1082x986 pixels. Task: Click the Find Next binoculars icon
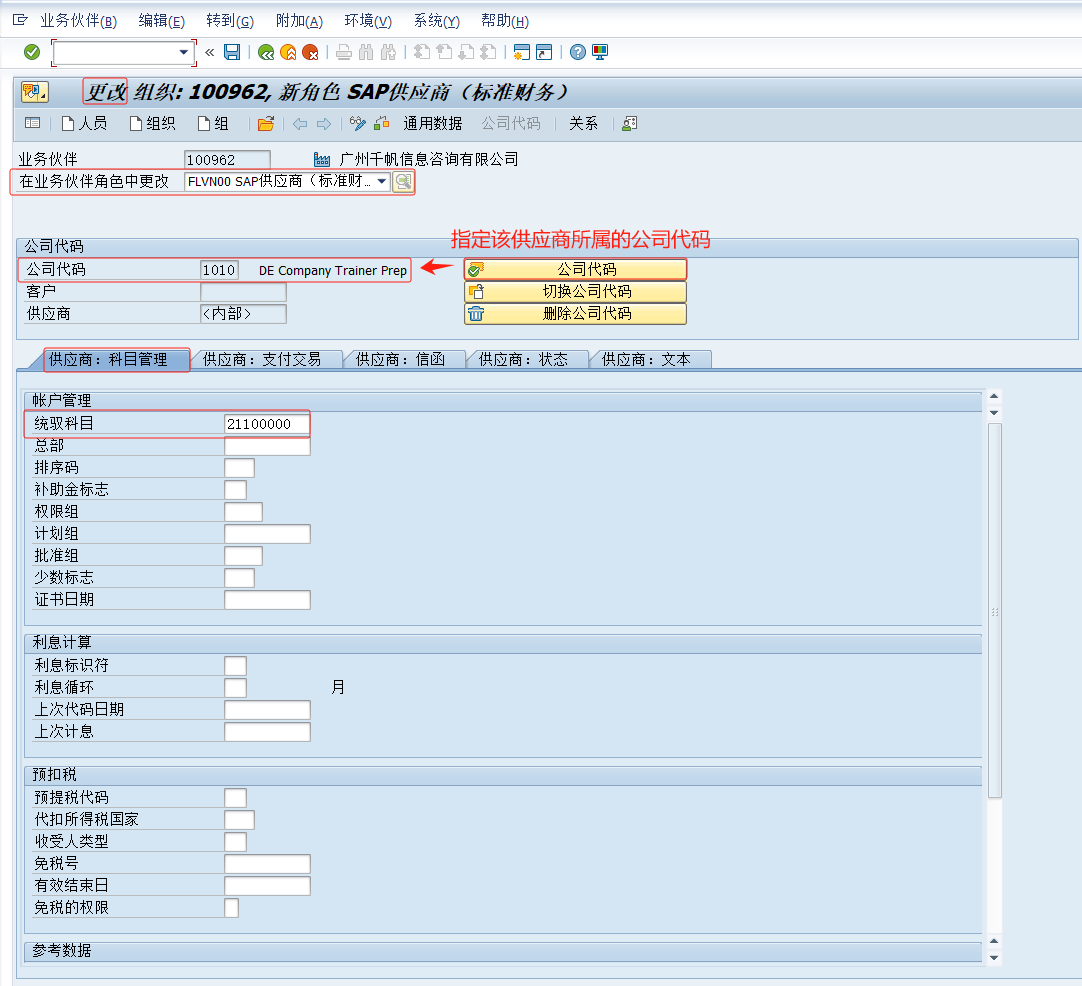(x=388, y=52)
